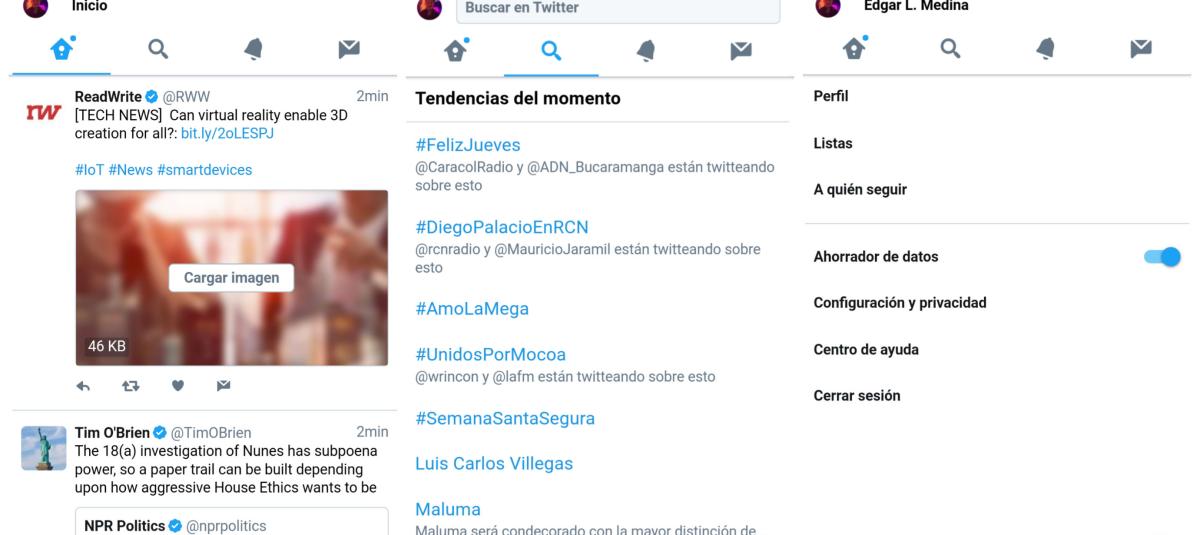Load the blurred image with Cargar imagen
Screen dimensions: 1200x535
(x=231, y=278)
